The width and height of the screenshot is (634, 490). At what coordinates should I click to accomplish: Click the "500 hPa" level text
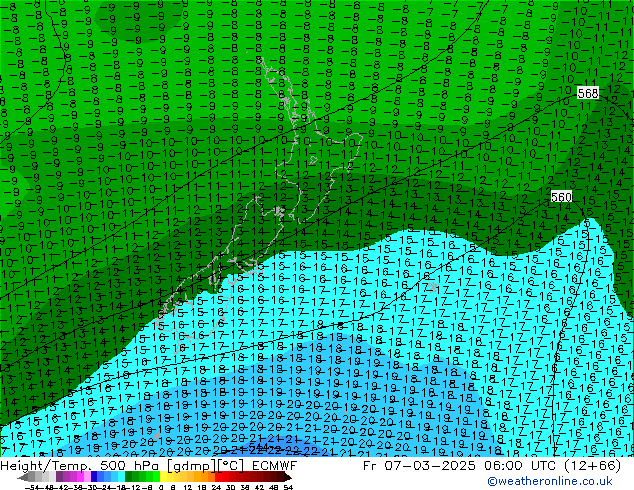[130, 466]
